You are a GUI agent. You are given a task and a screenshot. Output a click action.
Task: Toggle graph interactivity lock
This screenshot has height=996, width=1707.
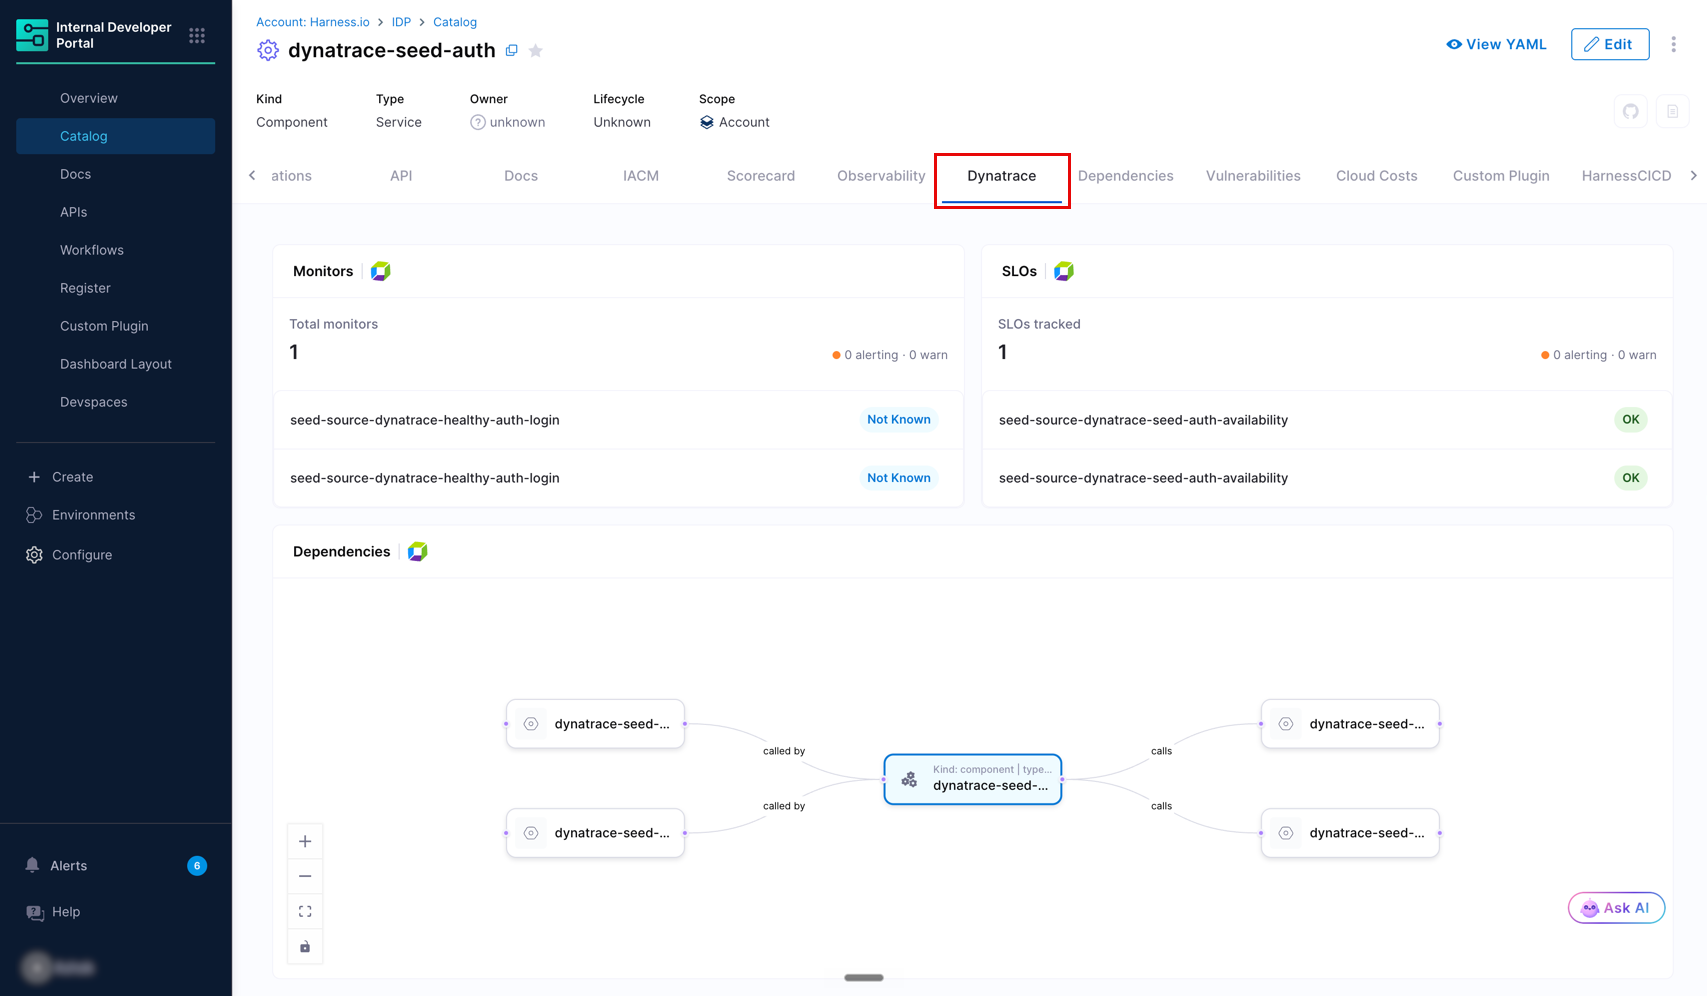tap(305, 946)
